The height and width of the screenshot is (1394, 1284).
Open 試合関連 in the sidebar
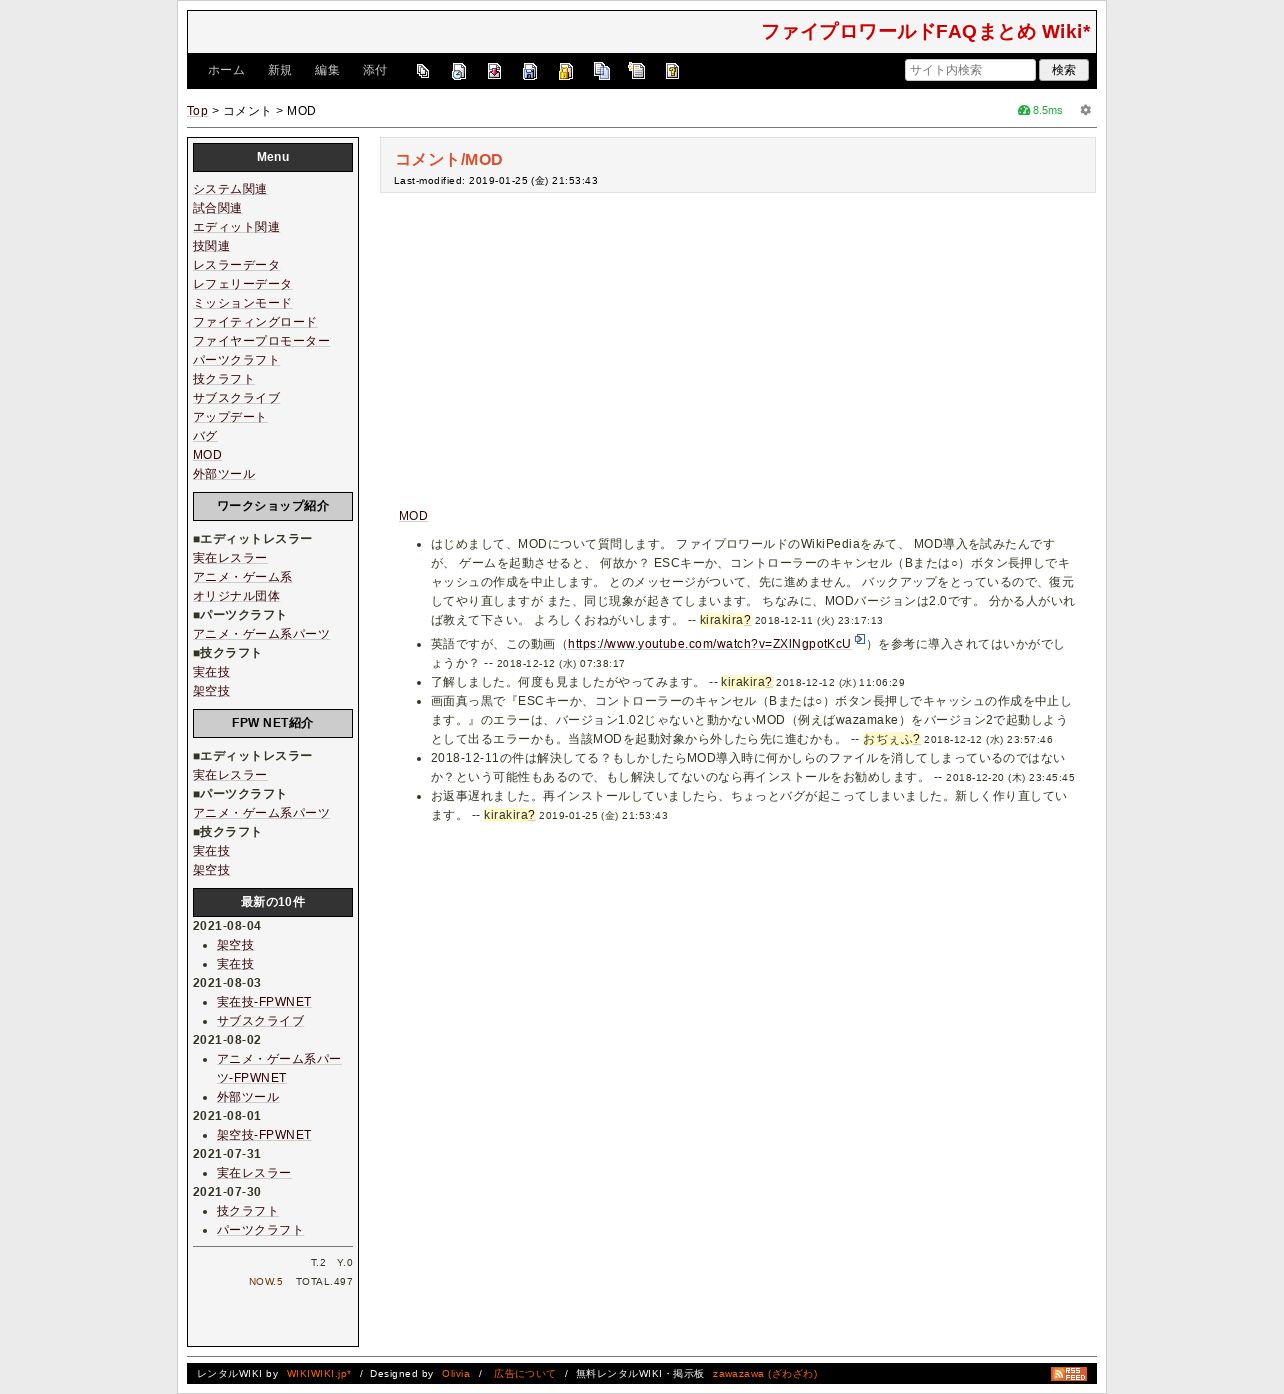217,208
